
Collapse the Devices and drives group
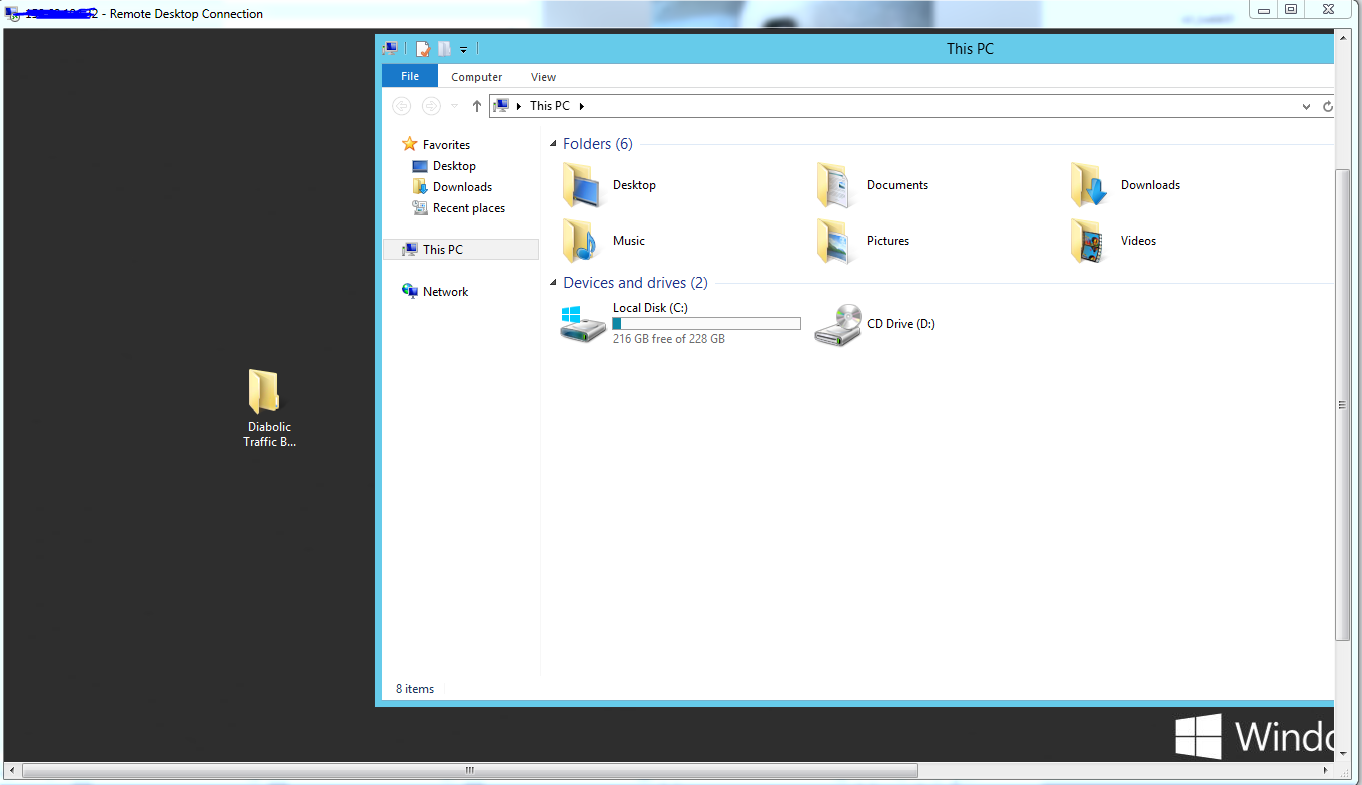click(554, 284)
